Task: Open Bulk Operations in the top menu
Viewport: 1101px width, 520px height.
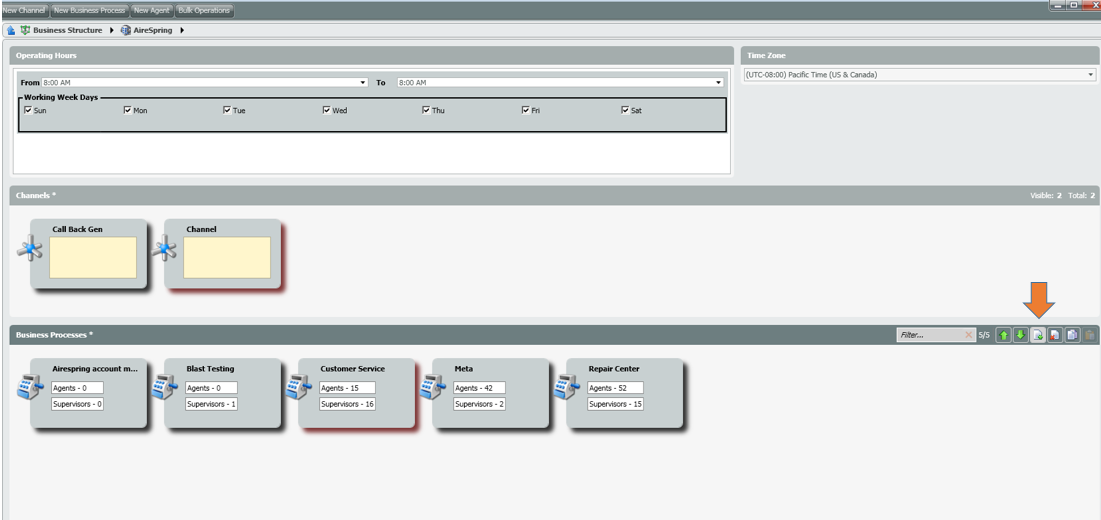Action: tap(204, 10)
